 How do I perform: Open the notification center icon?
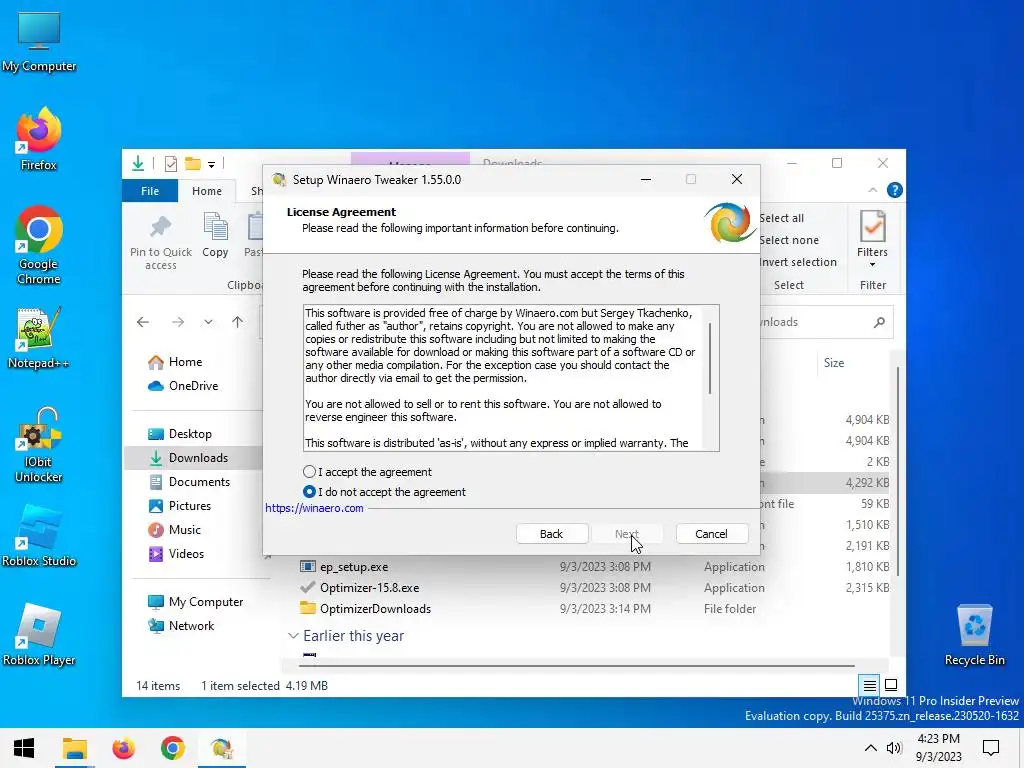(991, 748)
